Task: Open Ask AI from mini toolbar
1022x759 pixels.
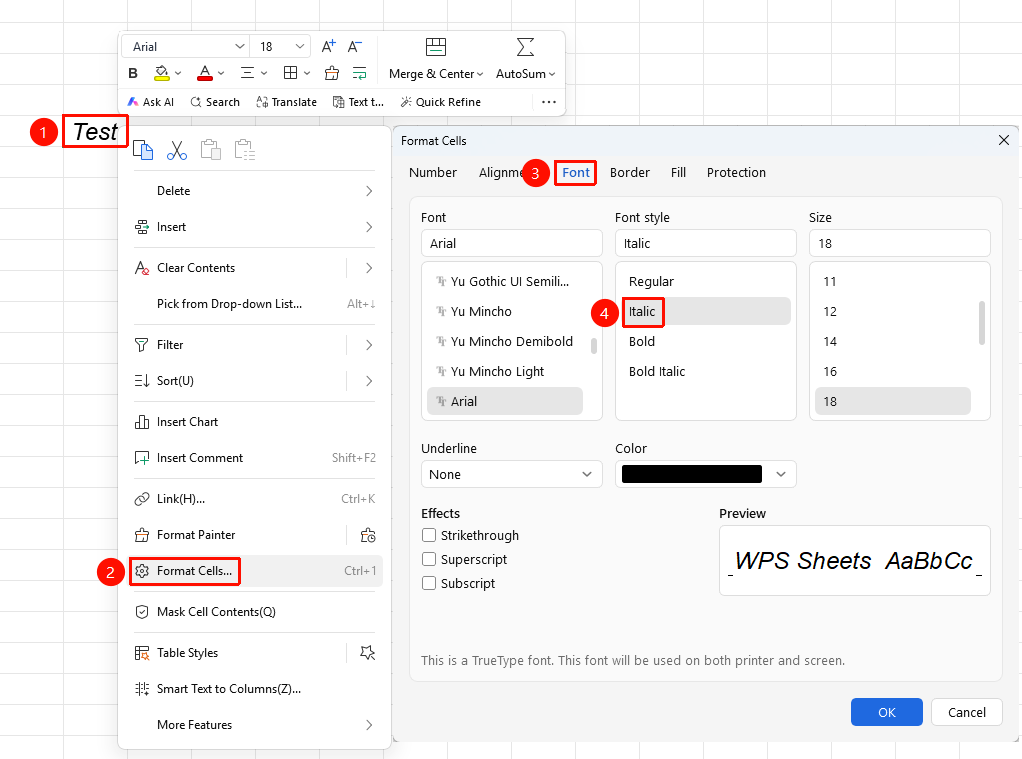Action: pos(151,102)
